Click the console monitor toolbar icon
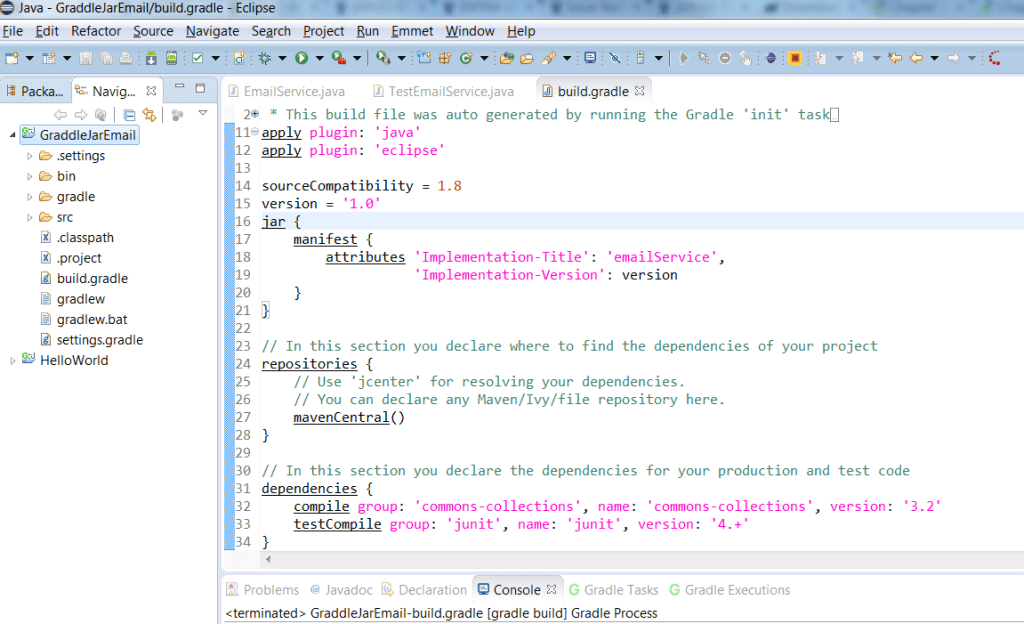The width and height of the screenshot is (1024, 624). [590, 58]
